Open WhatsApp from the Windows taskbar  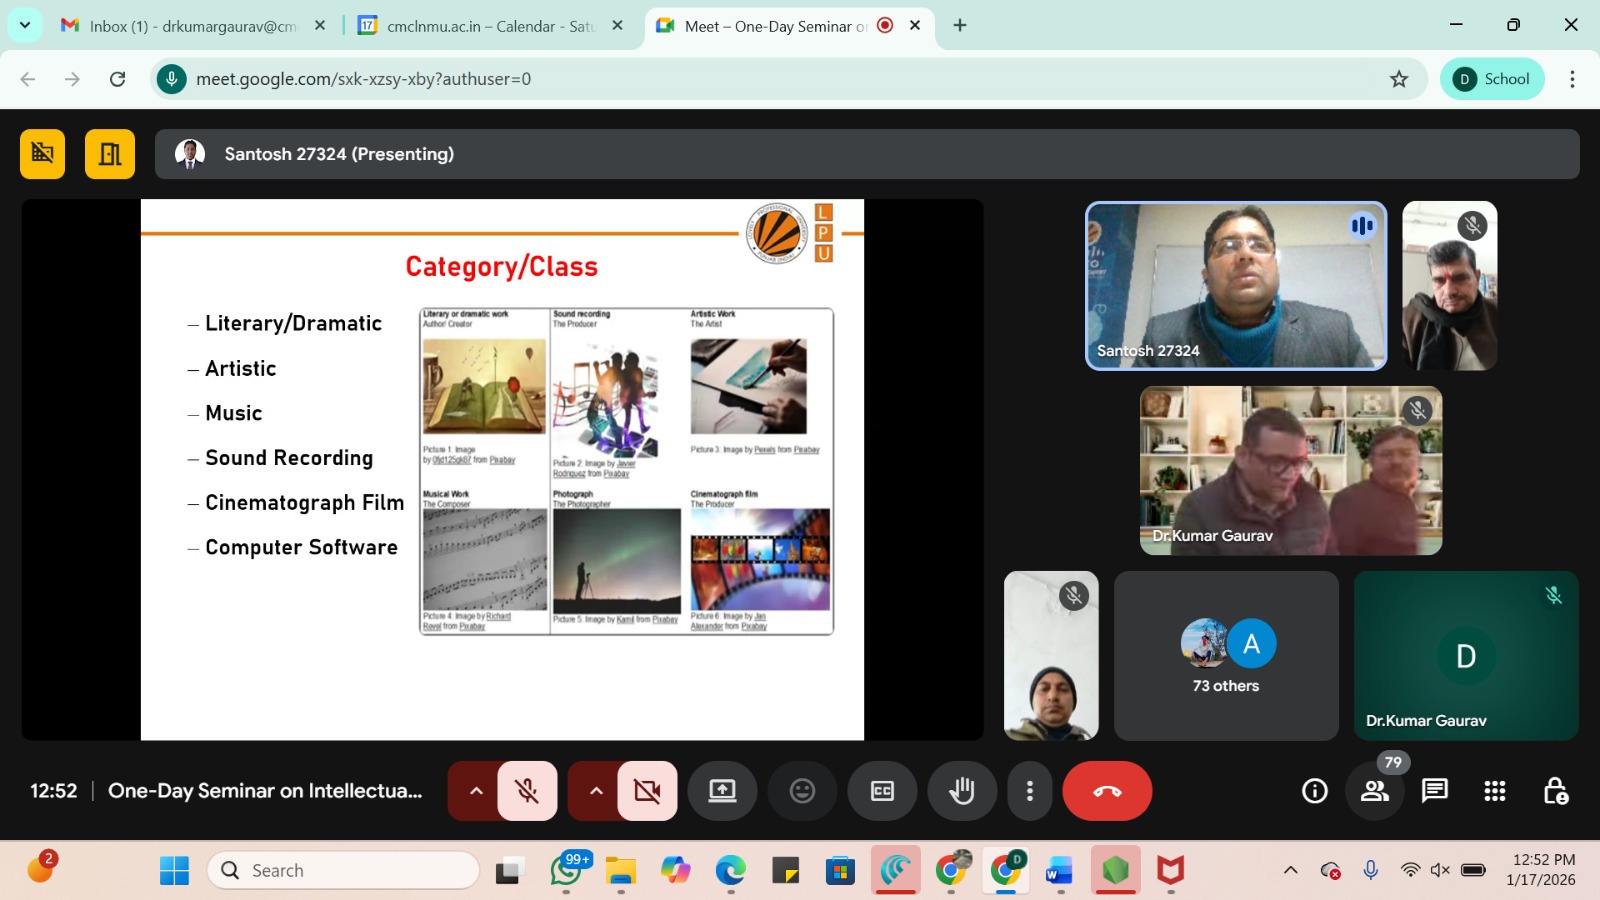(566, 871)
